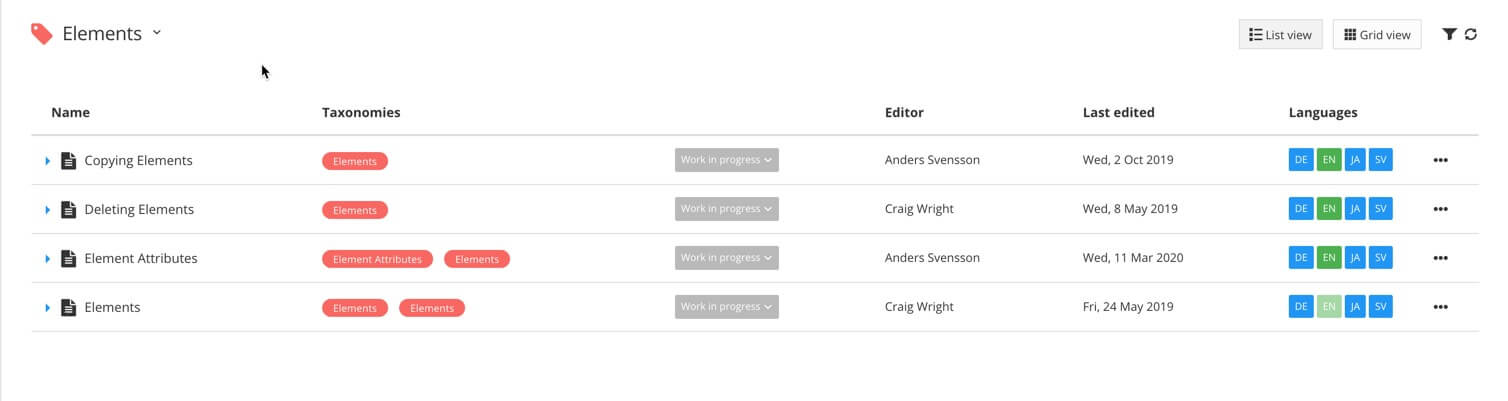Click the Element Attributes taxonomy tag

(377, 259)
